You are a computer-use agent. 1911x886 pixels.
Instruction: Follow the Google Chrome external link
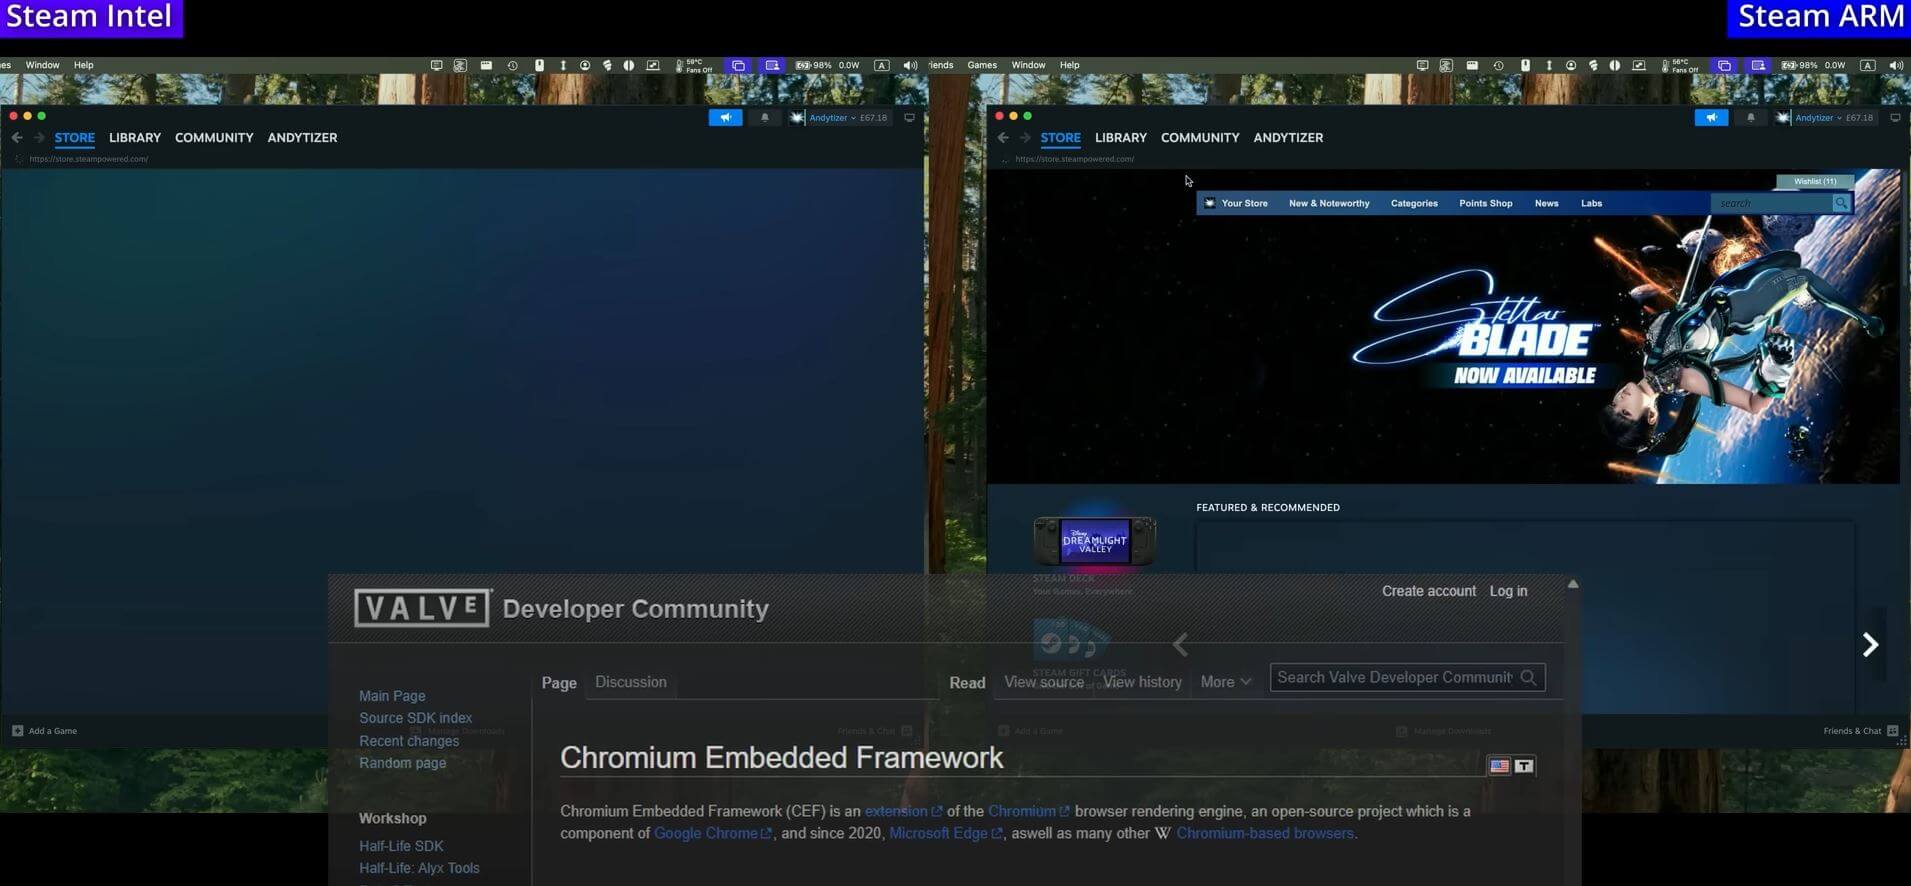(712, 833)
